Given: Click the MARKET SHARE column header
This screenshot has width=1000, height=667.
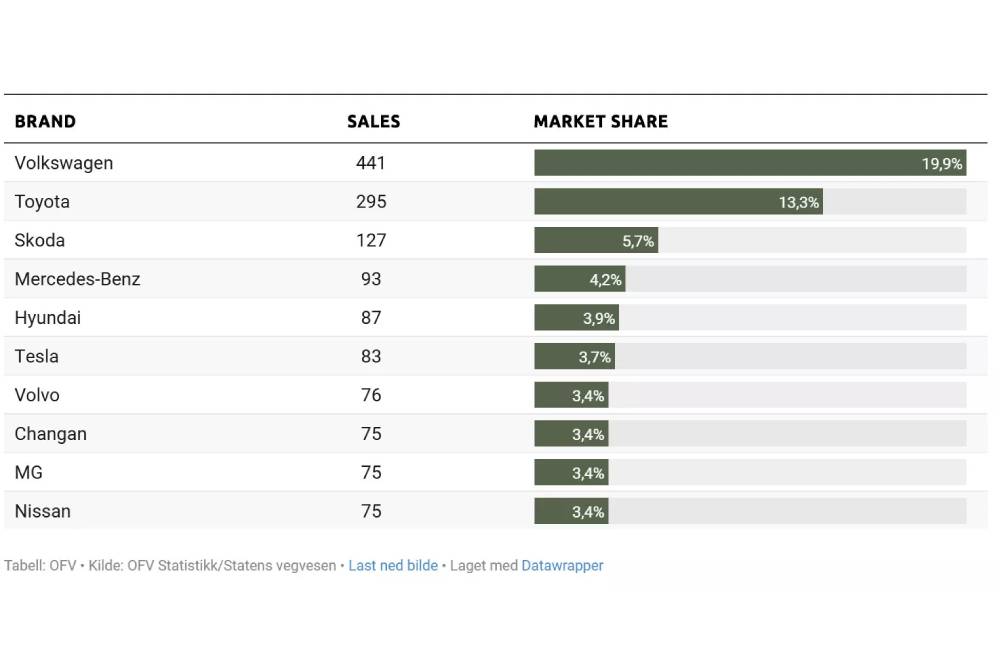Looking at the screenshot, I should coord(600,122).
